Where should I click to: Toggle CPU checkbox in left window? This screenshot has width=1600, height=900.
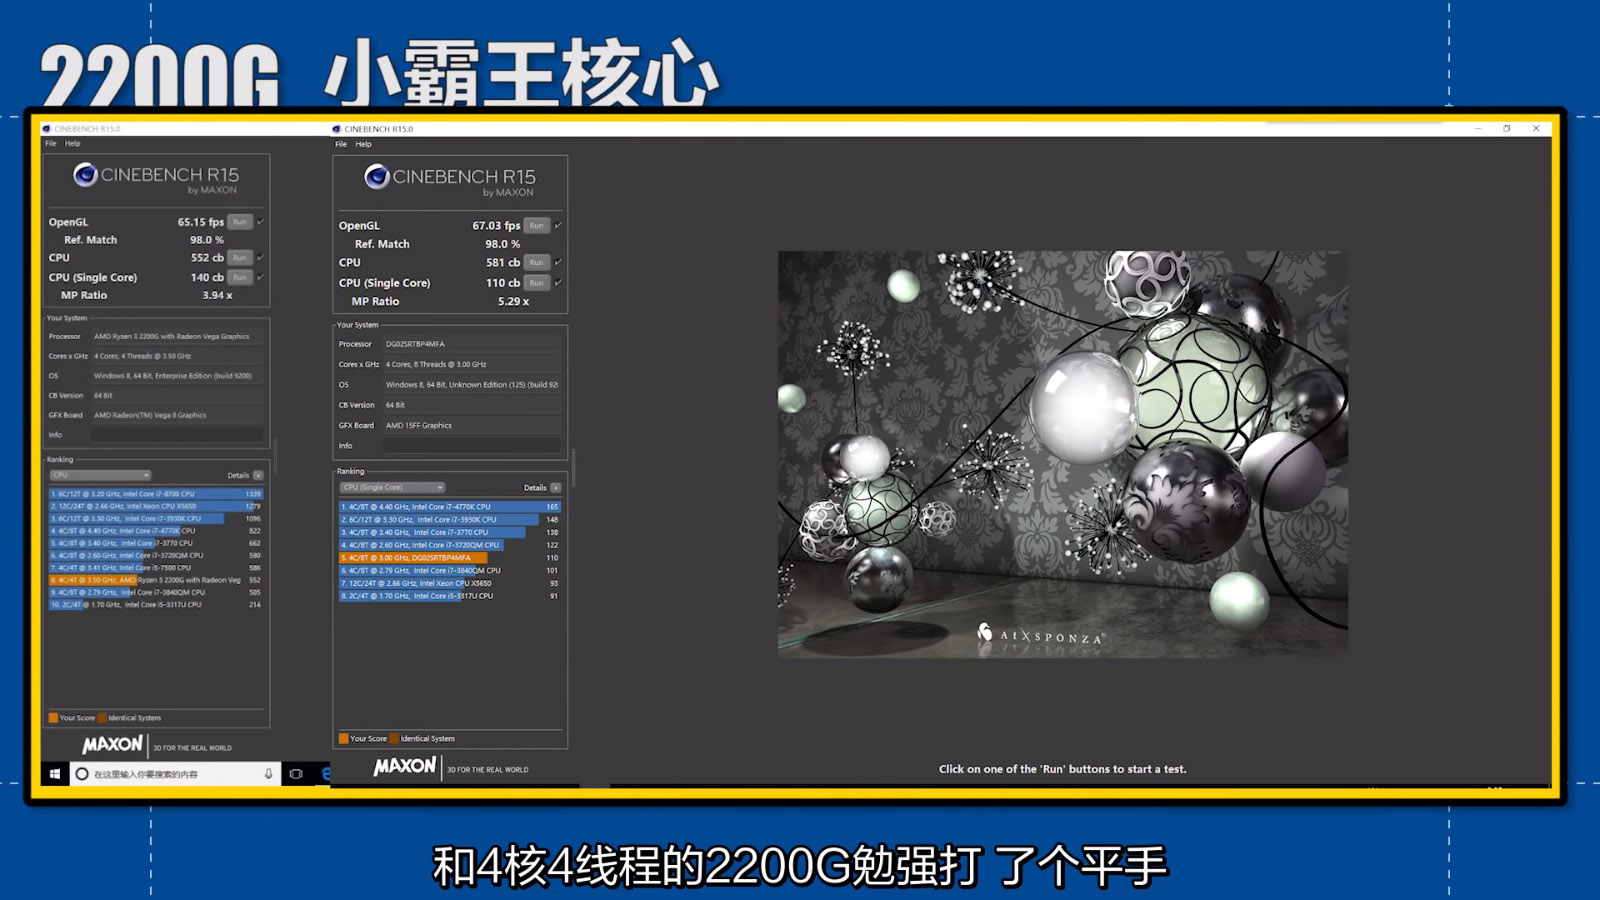click(260, 257)
